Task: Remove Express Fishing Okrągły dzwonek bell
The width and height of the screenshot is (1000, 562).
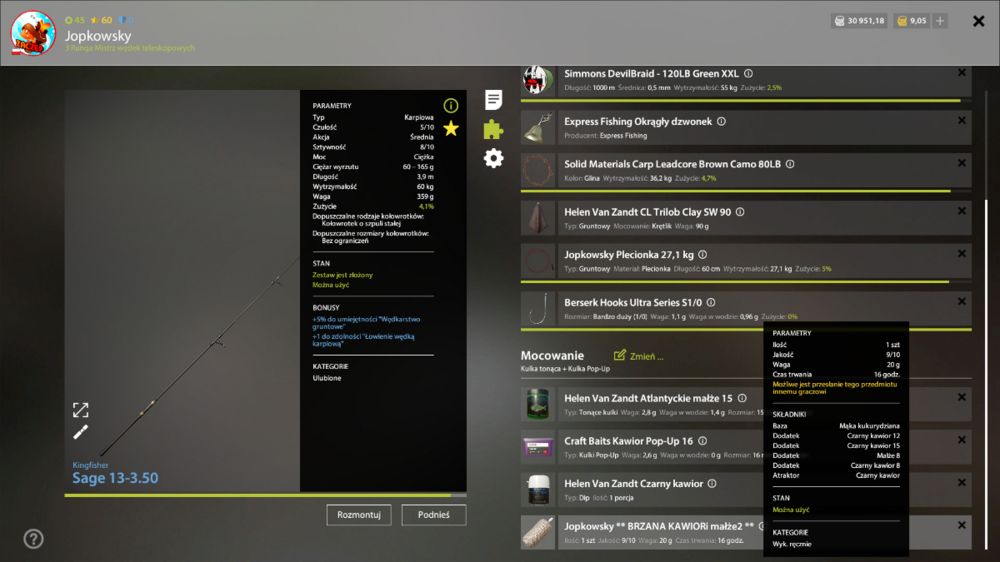Action: point(961,117)
